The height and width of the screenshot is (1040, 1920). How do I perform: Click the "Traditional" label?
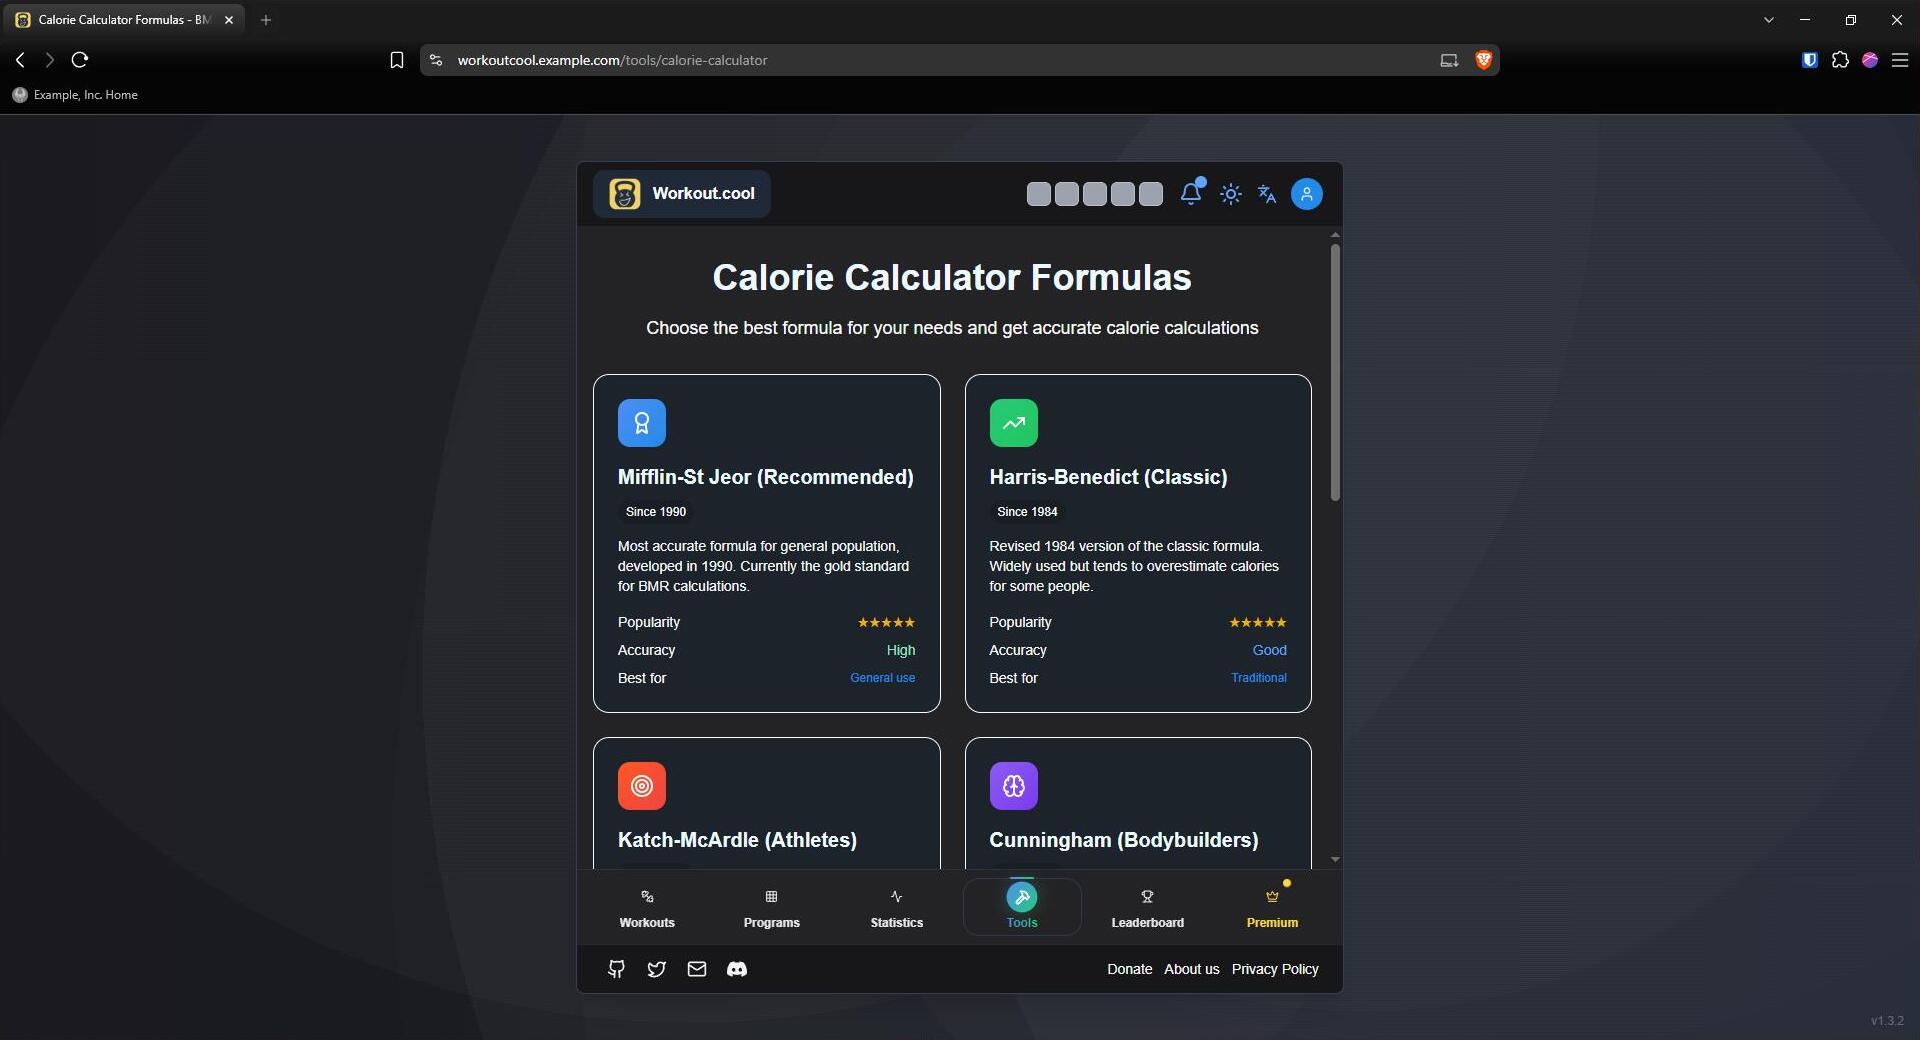[1259, 678]
